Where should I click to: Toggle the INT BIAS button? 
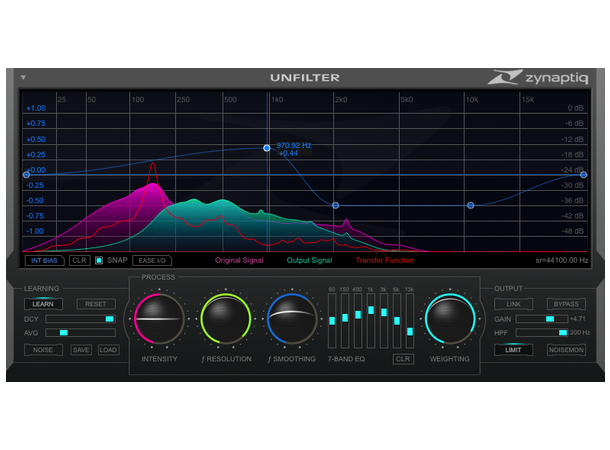44,261
